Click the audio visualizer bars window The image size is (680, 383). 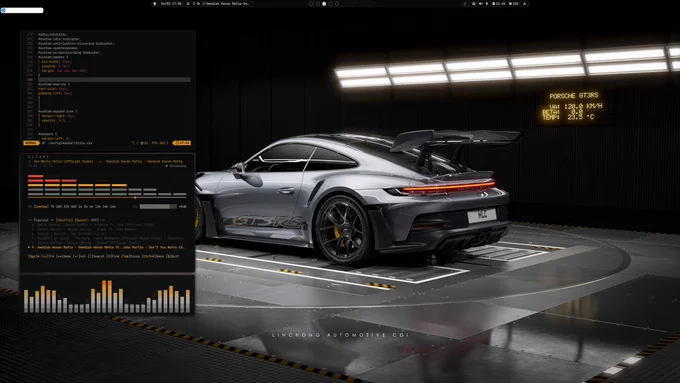[107, 295]
